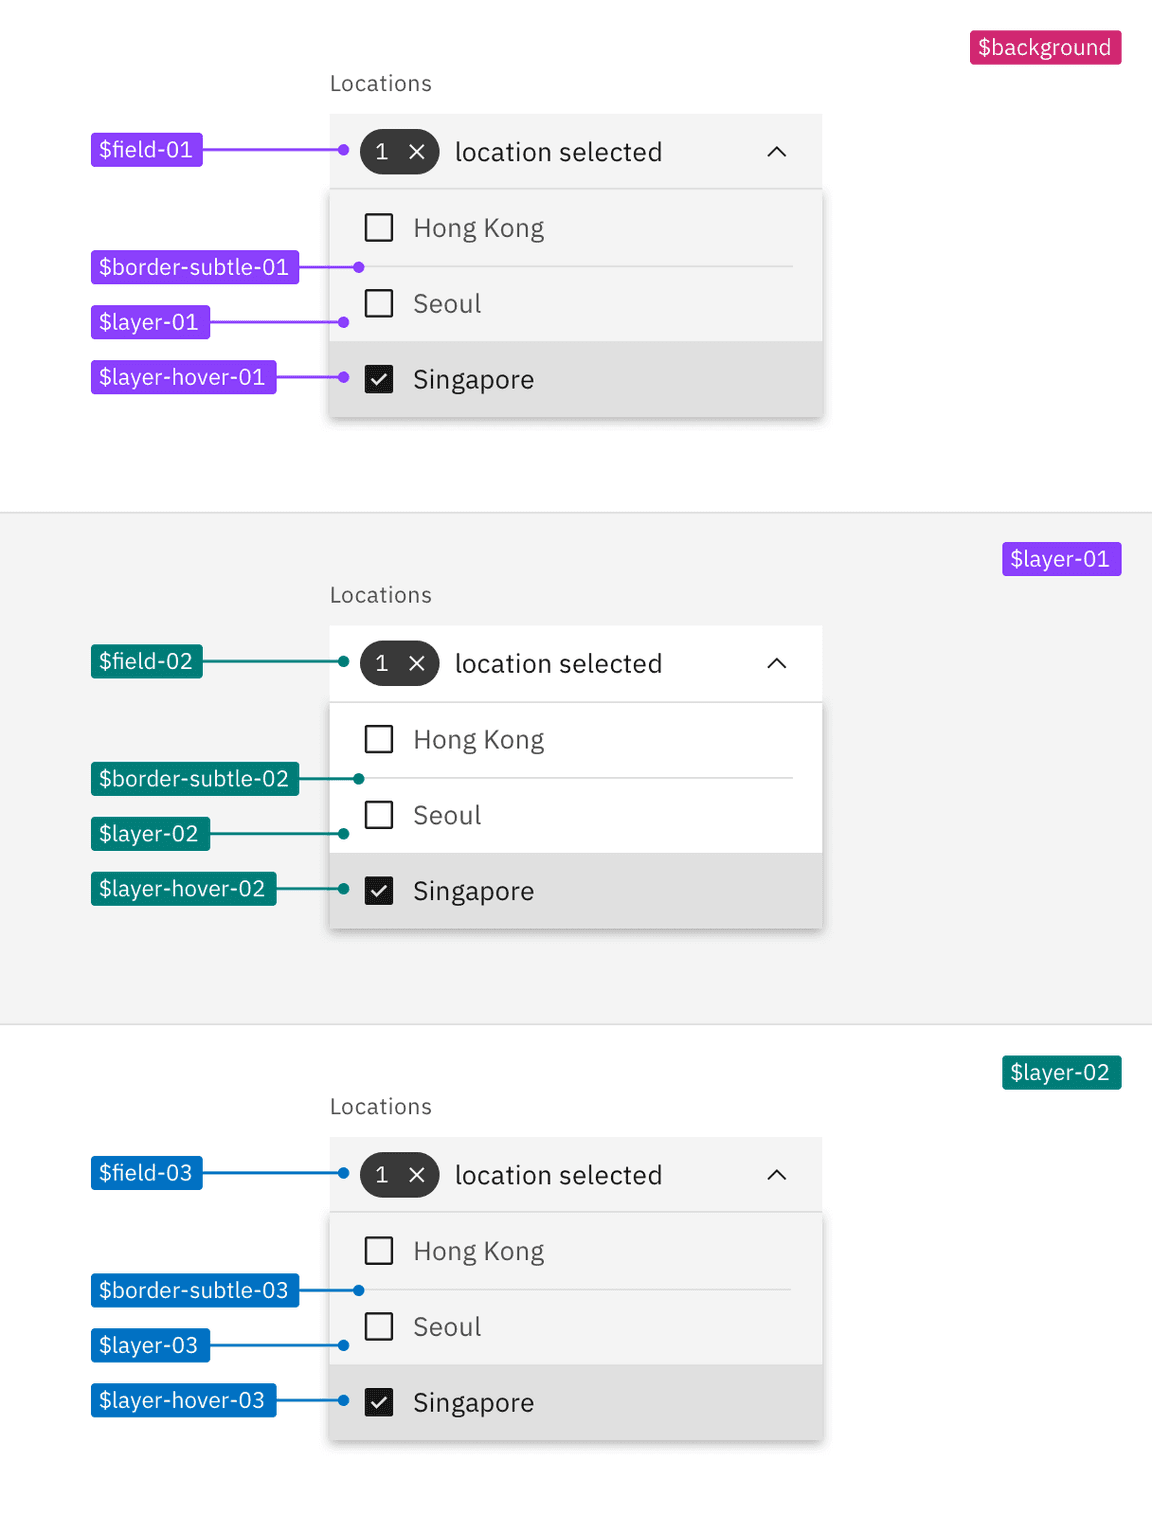Image resolution: width=1152 pixels, height=1535 pixels.
Task: Click the X icon in the second dropdown's selection tag
Action: pos(418,663)
